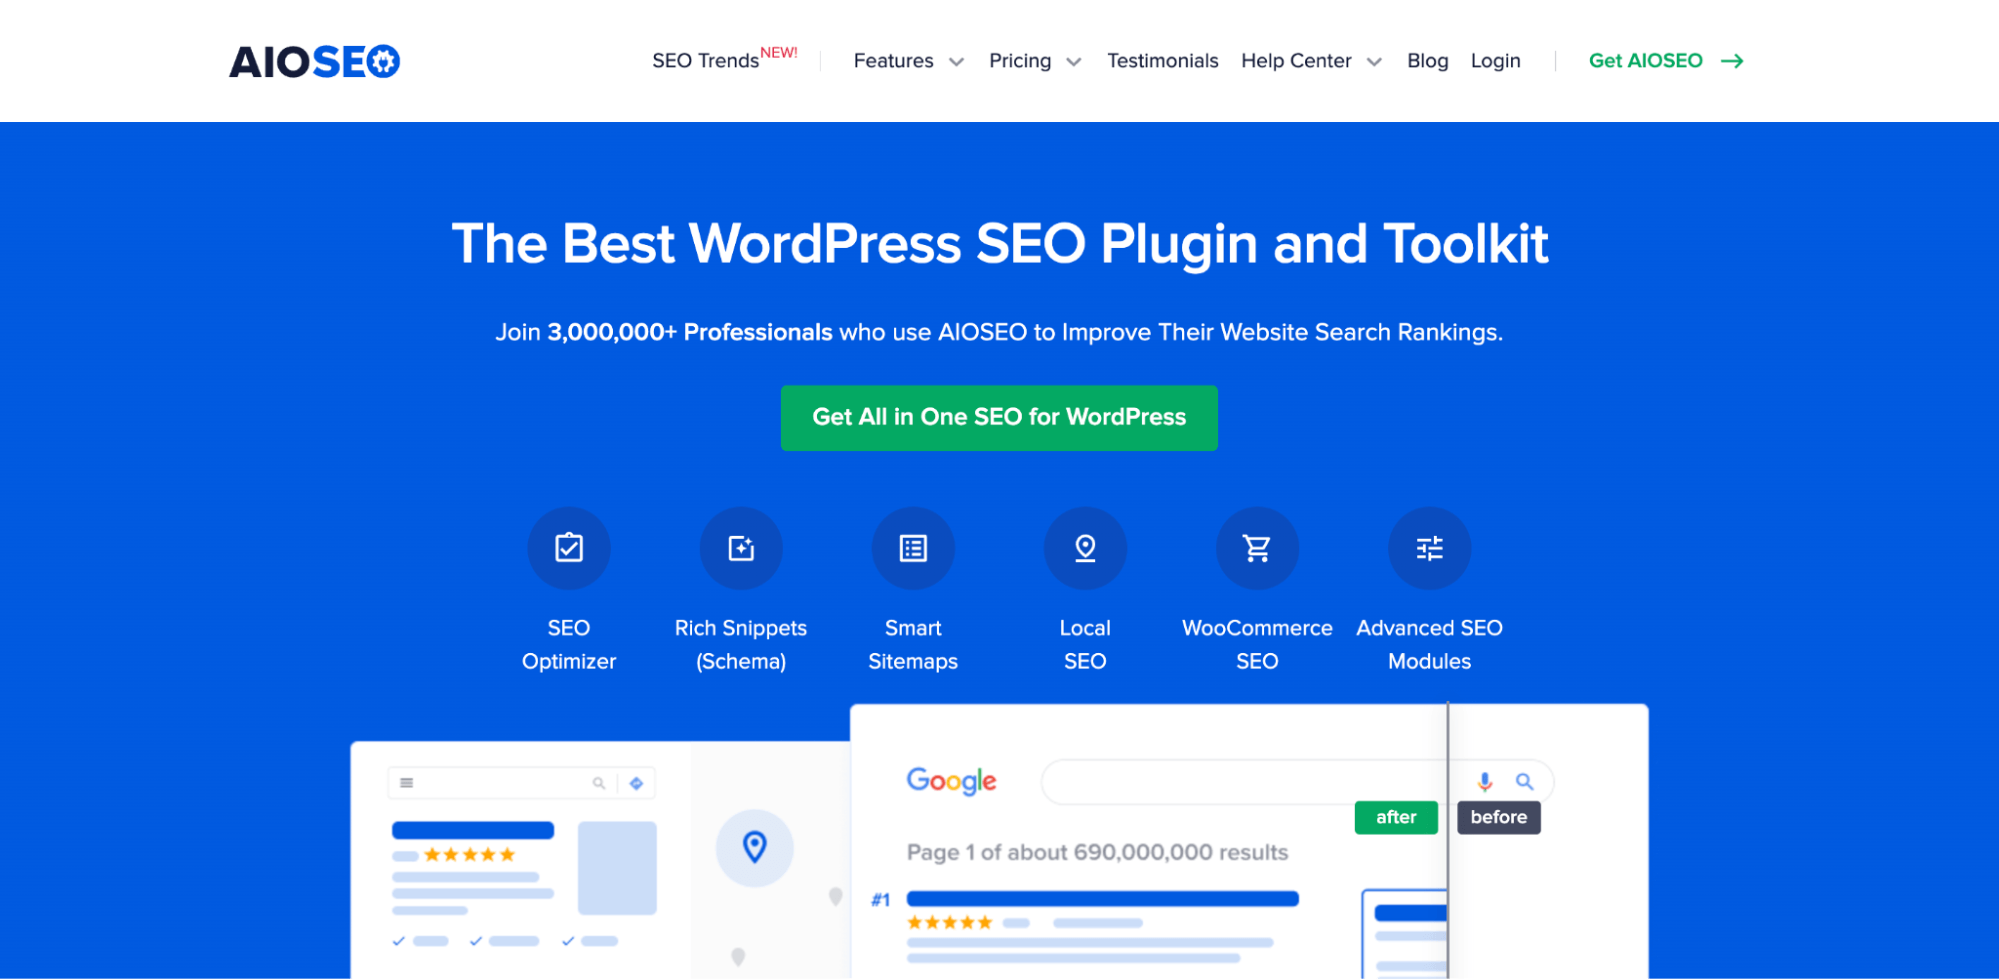Open the Local SEO map pin icon
Image resolution: width=1999 pixels, height=980 pixels.
(x=1085, y=548)
